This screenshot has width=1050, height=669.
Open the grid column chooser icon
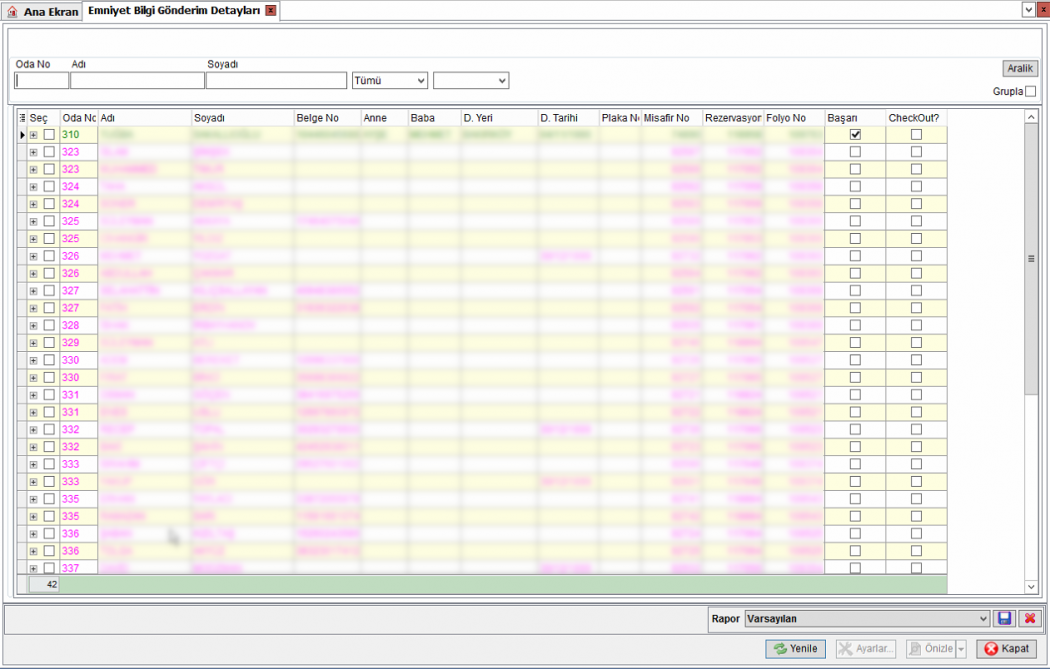(22, 118)
